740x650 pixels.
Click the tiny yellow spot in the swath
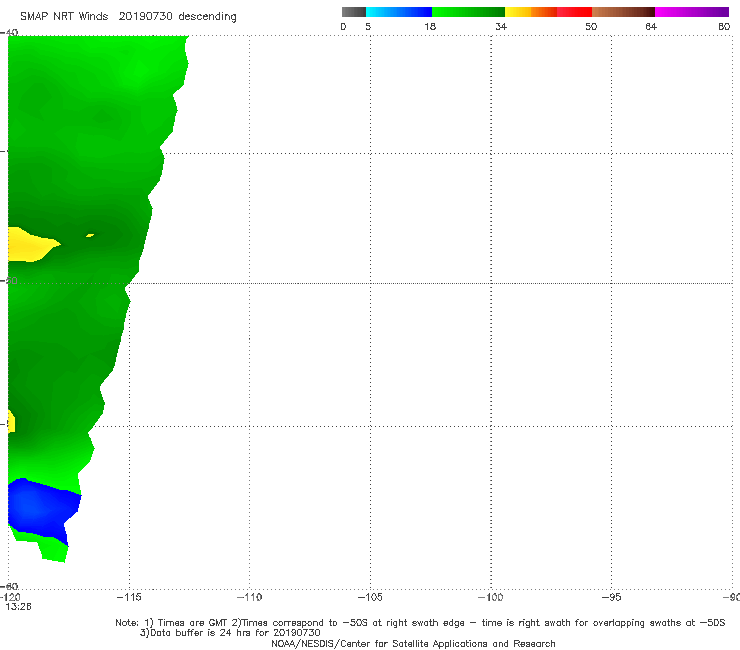tap(90, 235)
